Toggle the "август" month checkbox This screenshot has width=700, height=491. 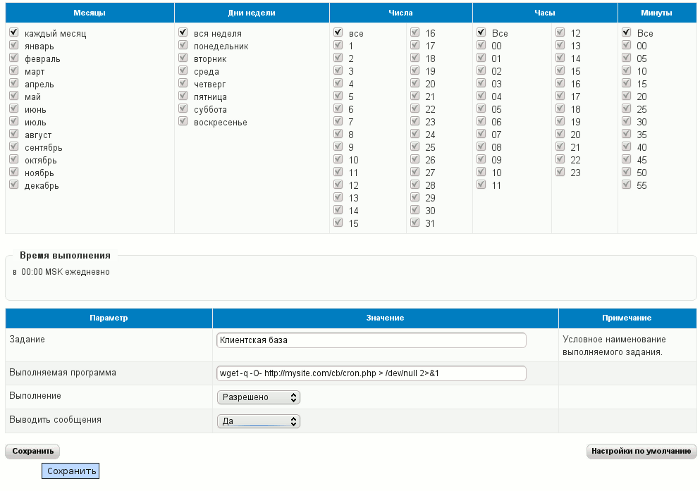click(14, 134)
